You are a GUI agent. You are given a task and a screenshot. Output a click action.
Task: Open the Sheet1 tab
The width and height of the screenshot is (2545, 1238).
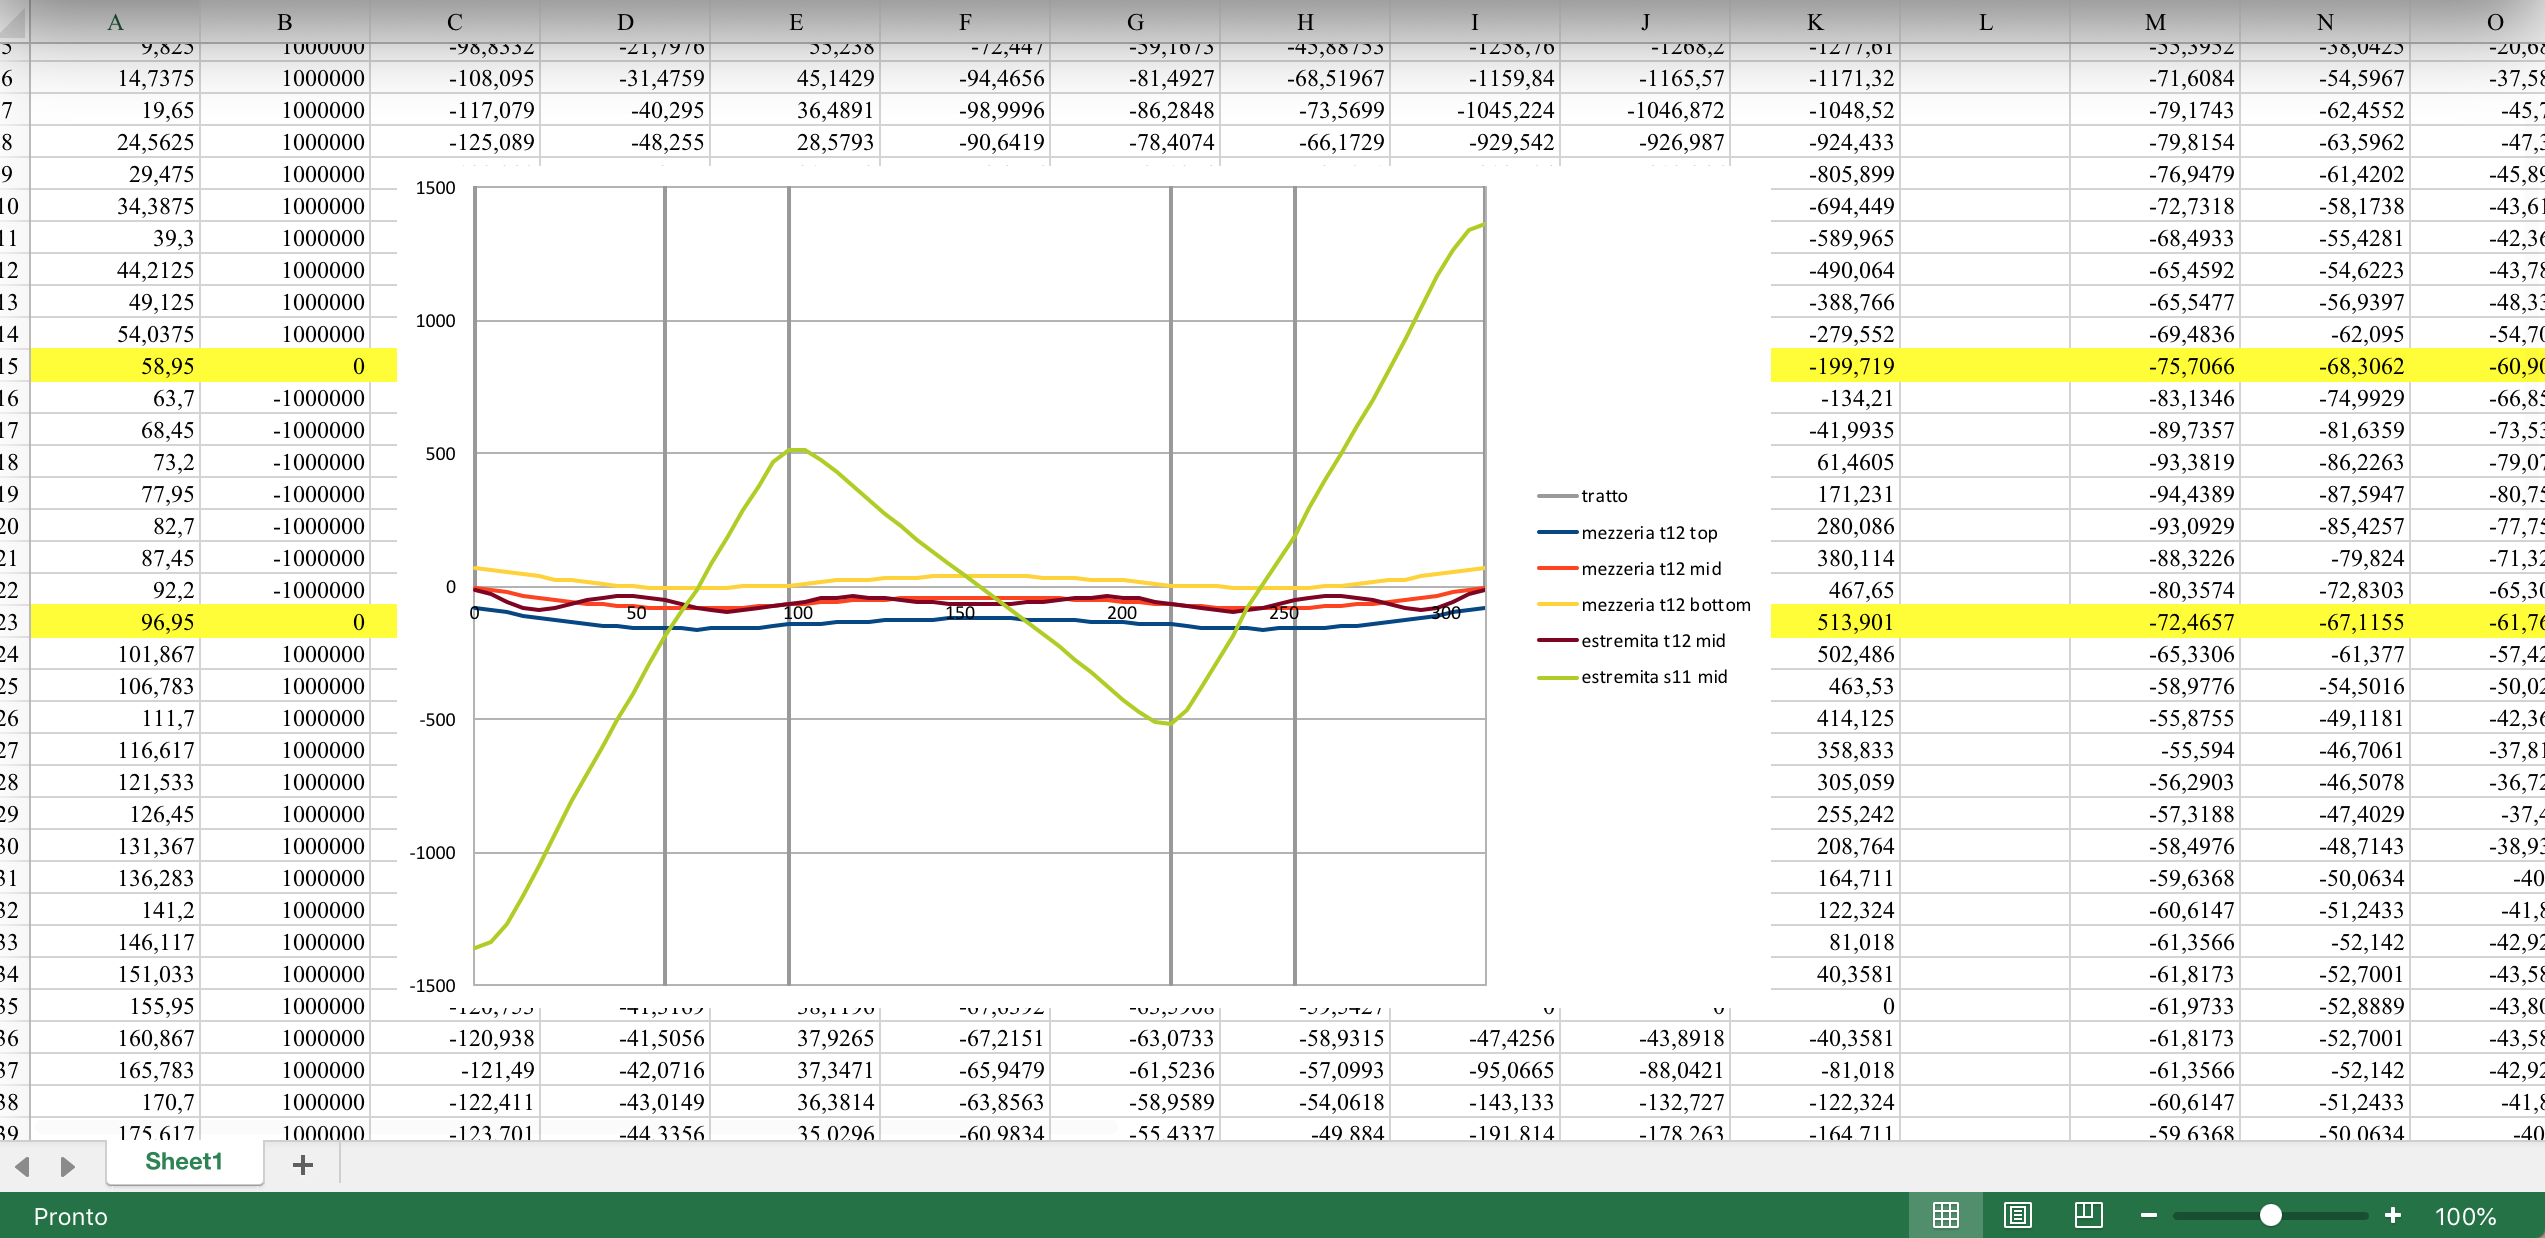point(184,1161)
